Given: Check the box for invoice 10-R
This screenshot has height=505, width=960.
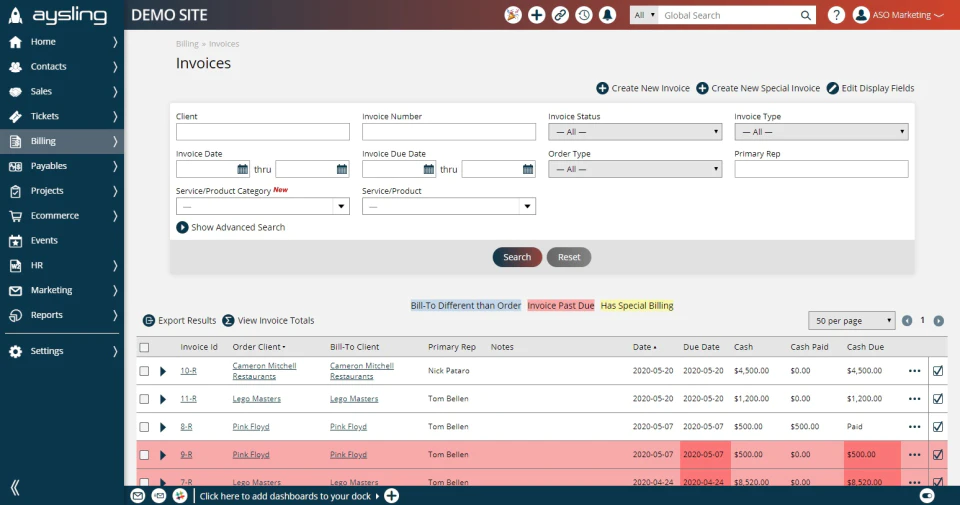Looking at the screenshot, I should click(x=144, y=371).
